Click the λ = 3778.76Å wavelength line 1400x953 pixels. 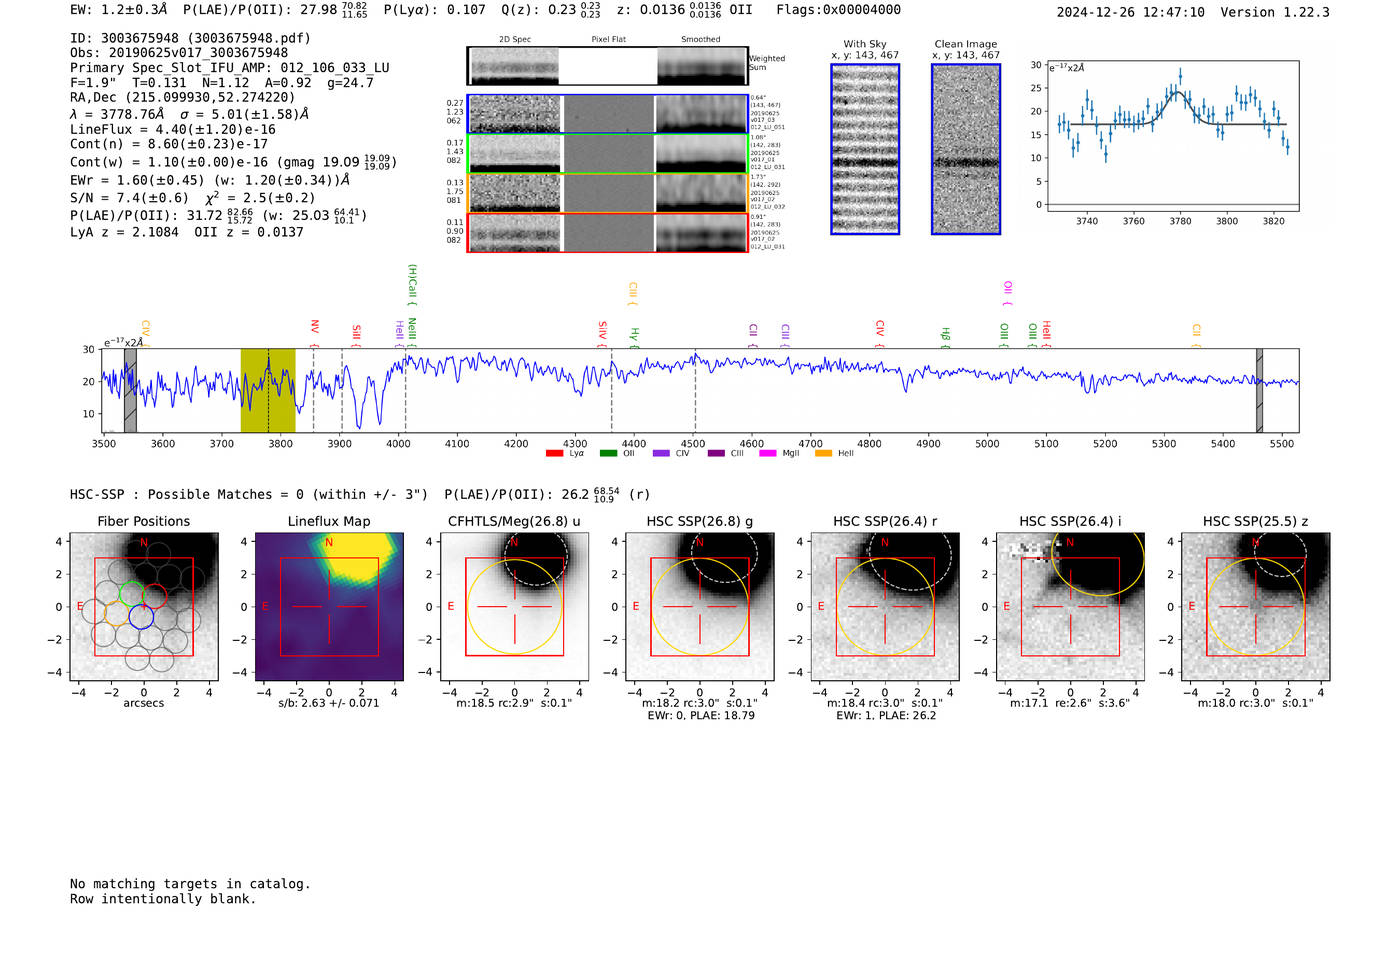[189, 114]
